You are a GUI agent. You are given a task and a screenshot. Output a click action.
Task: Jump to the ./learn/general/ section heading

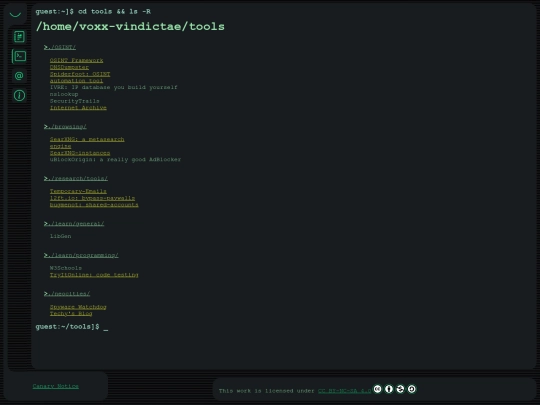(x=74, y=224)
